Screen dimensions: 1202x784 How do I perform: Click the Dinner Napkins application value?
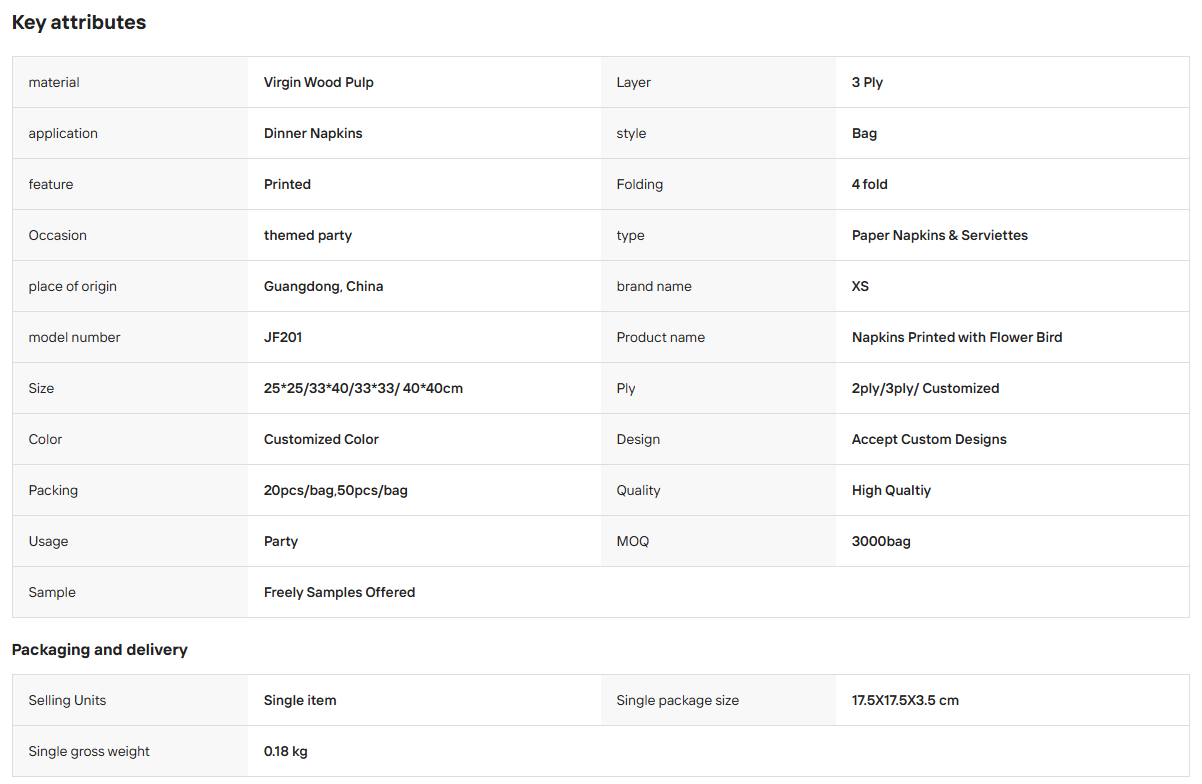click(x=313, y=133)
